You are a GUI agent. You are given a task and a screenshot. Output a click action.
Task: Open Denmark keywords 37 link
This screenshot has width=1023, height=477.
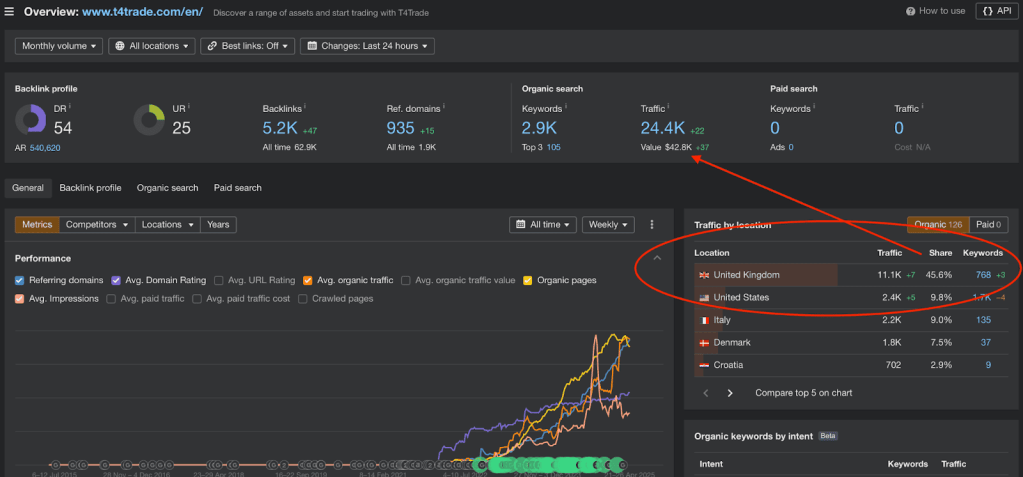(x=985, y=343)
